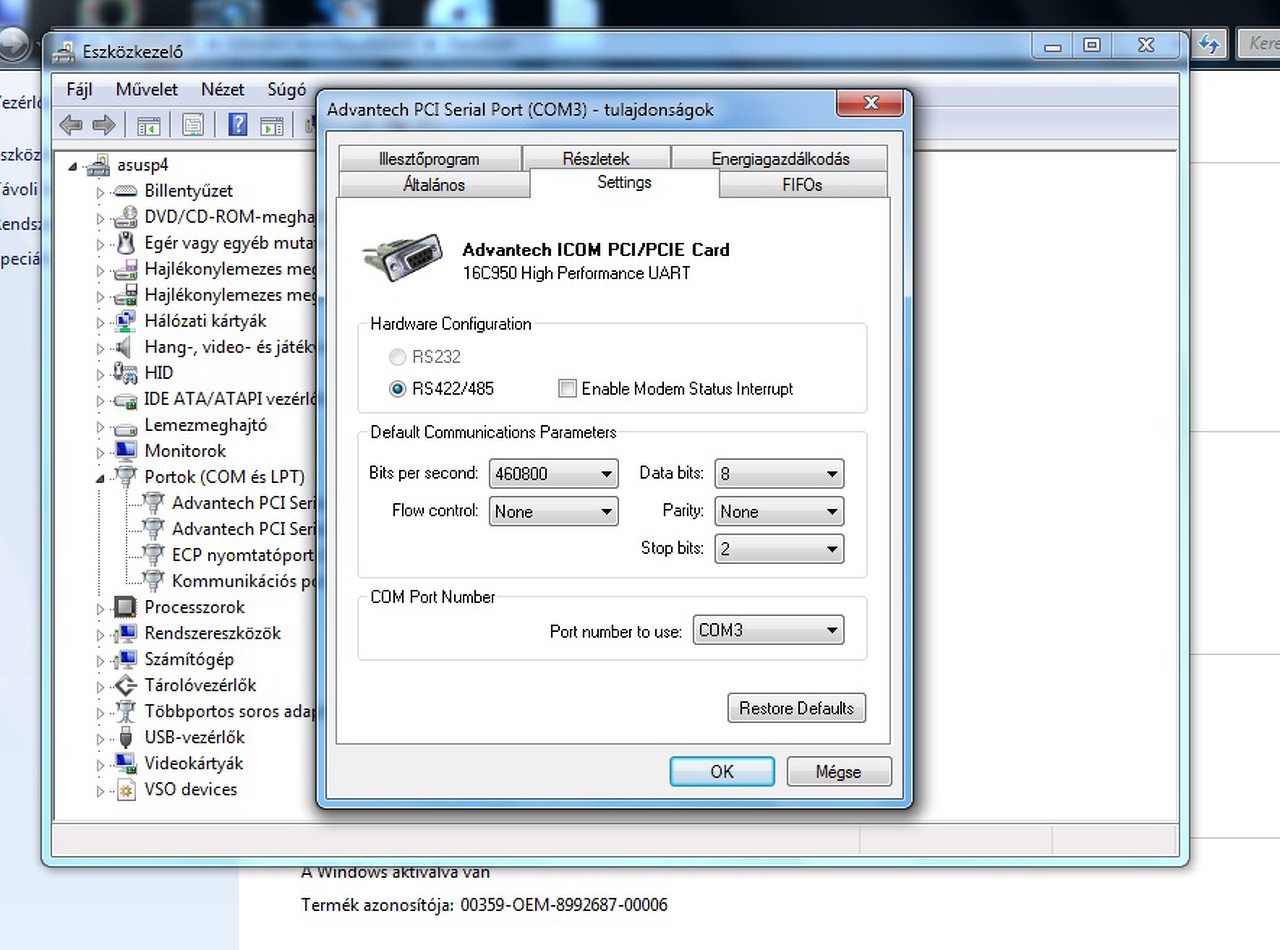Viewport: 1280px width, 950px height.
Task: Open the Properties sheet toolbar icon
Action: click(193, 125)
